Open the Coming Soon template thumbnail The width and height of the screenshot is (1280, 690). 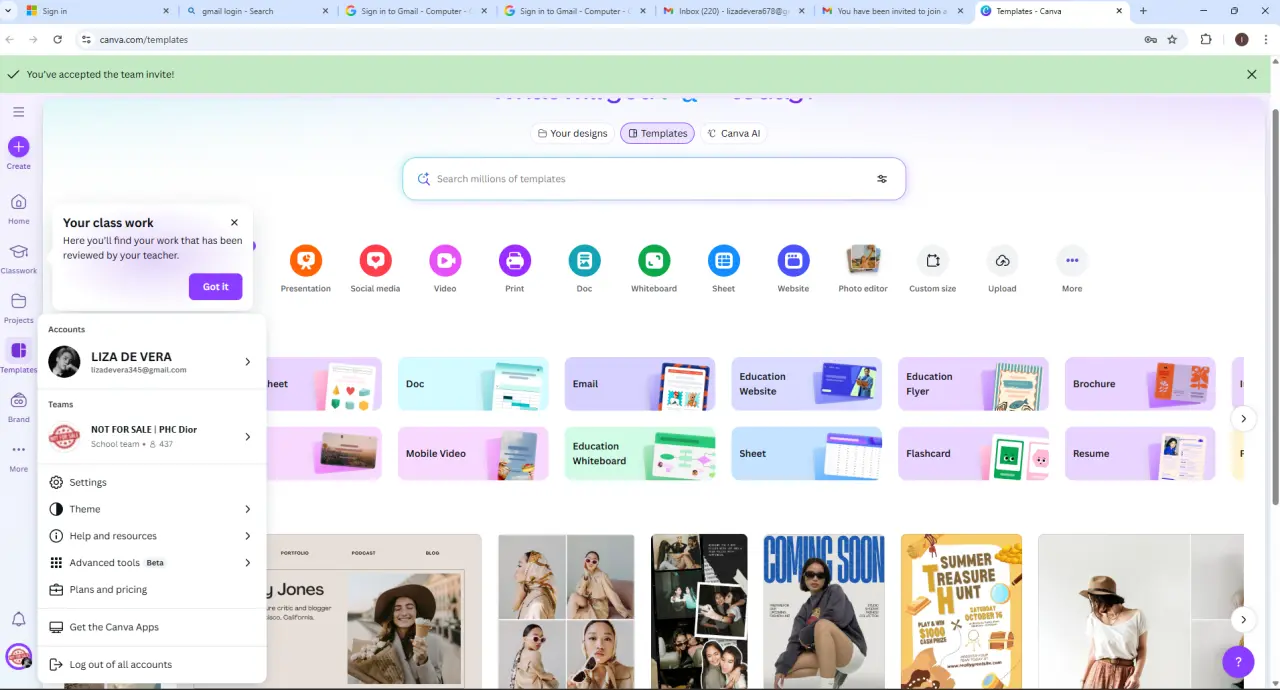coord(824,612)
